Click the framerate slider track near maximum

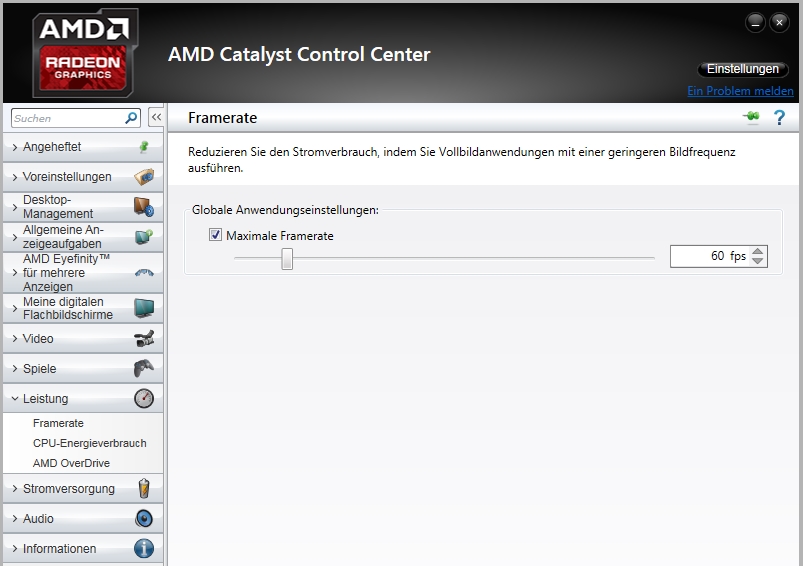coord(648,258)
